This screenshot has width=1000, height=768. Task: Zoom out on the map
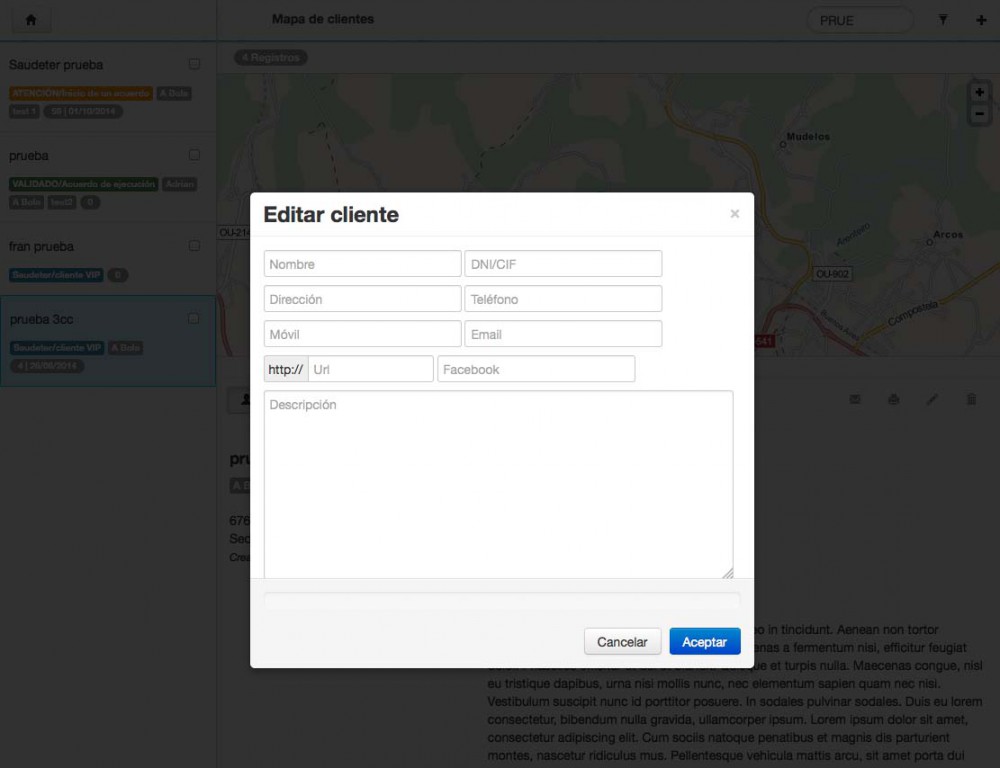(979, 113)
